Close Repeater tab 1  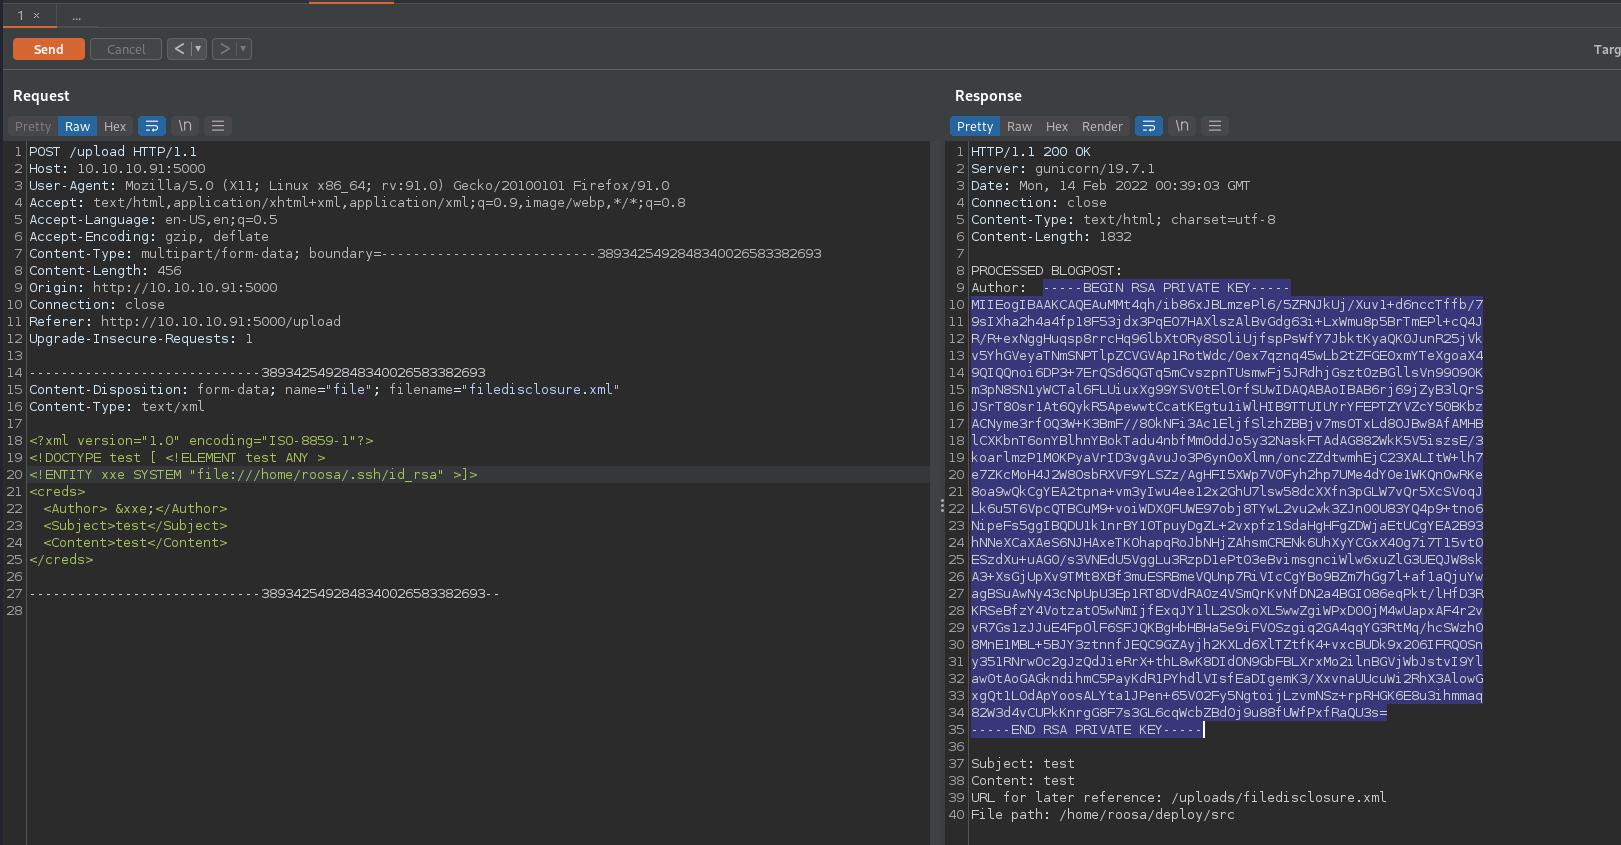[x=37, y=16]
